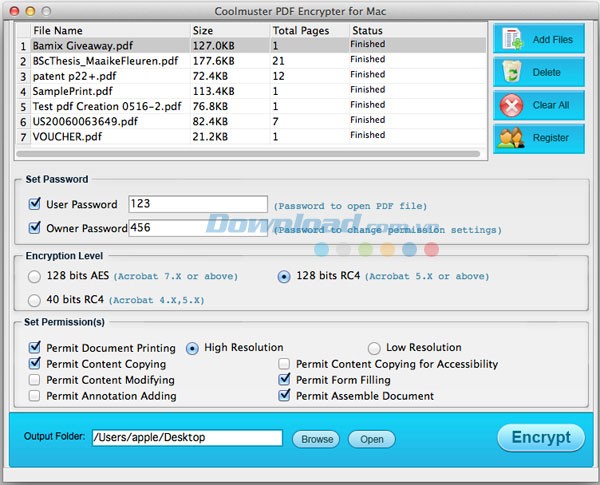Click the Register icon button
This screenshot has width=600, height=485.
click(x=511, y=138)
